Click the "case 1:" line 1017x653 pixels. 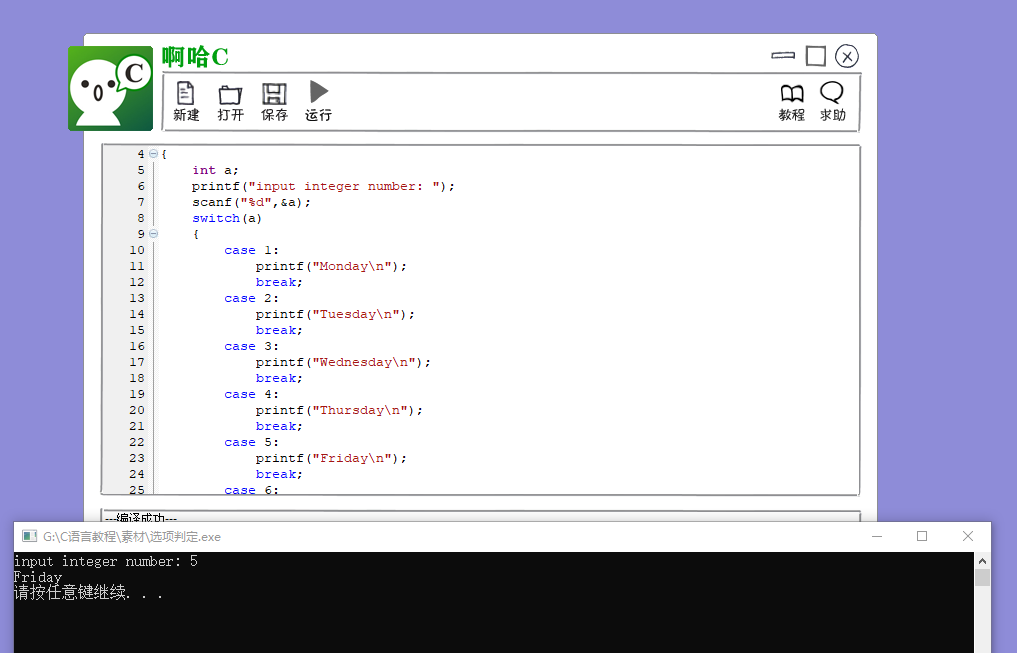click(252, 250)
